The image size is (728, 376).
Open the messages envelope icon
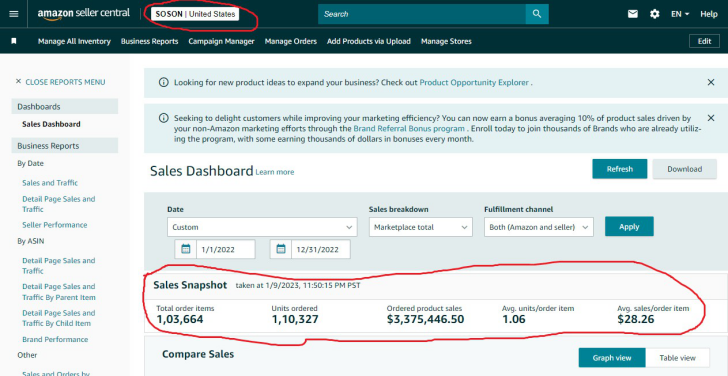coord(633,14)
